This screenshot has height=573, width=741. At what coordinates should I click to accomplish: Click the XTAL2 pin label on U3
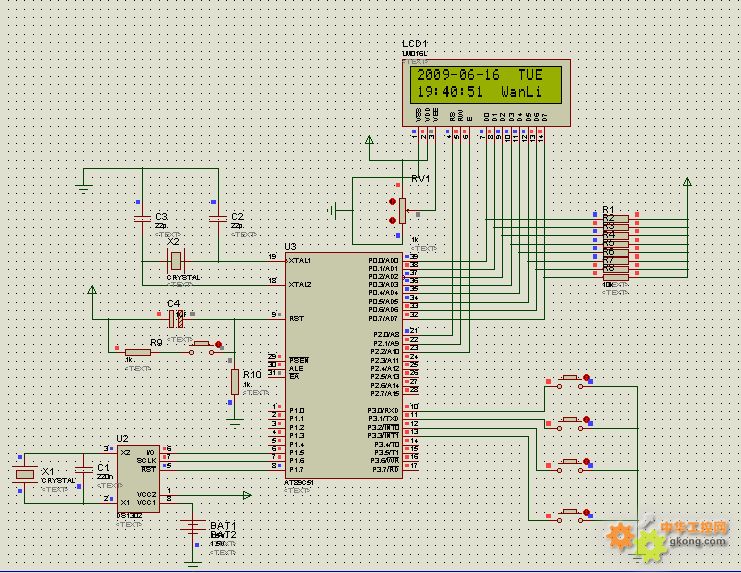tap(300, 284)
